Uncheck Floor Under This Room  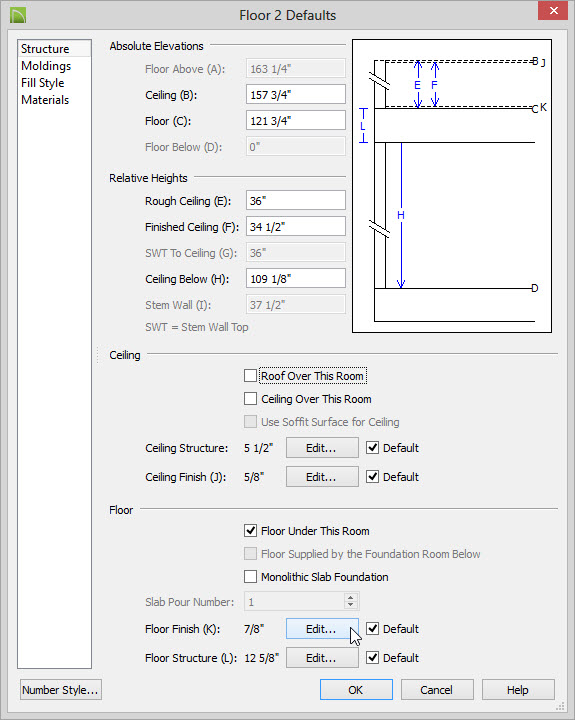250,531
